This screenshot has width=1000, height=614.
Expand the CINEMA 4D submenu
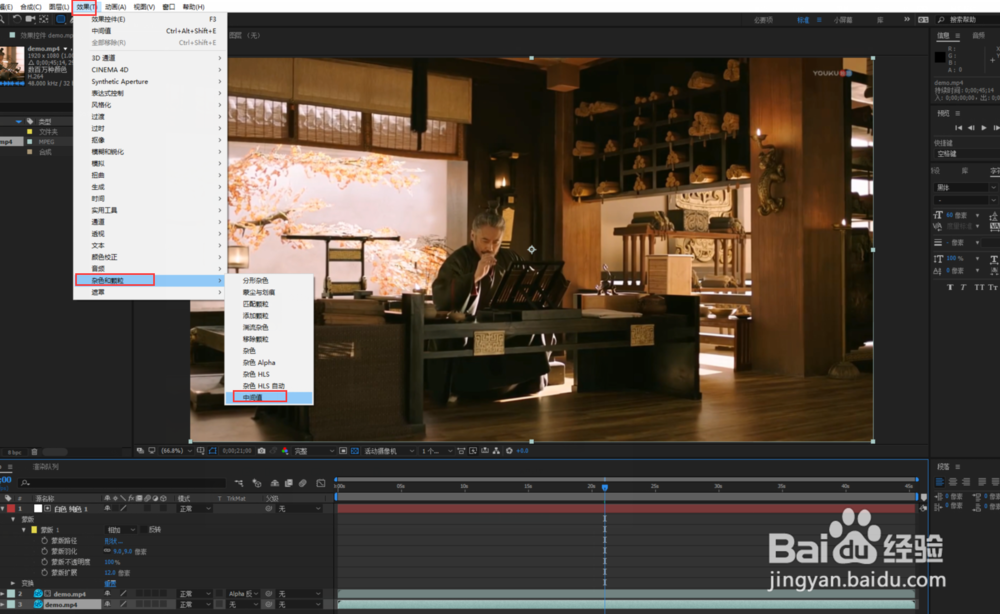150,69
